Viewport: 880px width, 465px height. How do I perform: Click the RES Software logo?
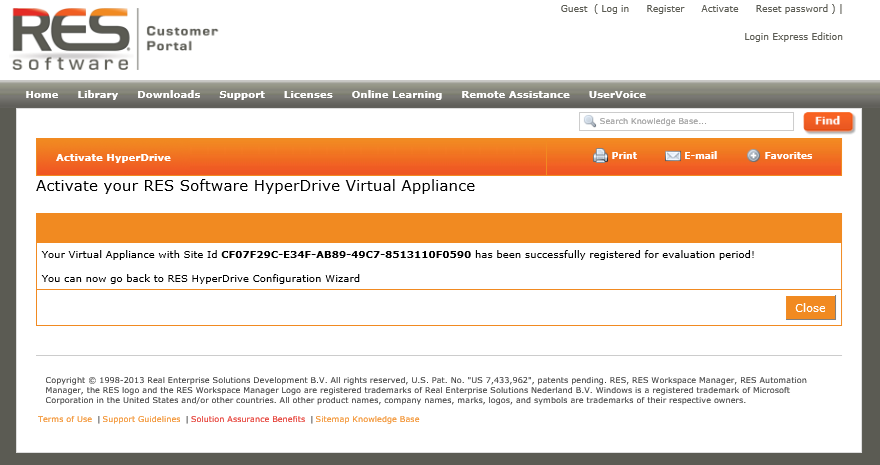pyautogui.click(x=71, y=39)
